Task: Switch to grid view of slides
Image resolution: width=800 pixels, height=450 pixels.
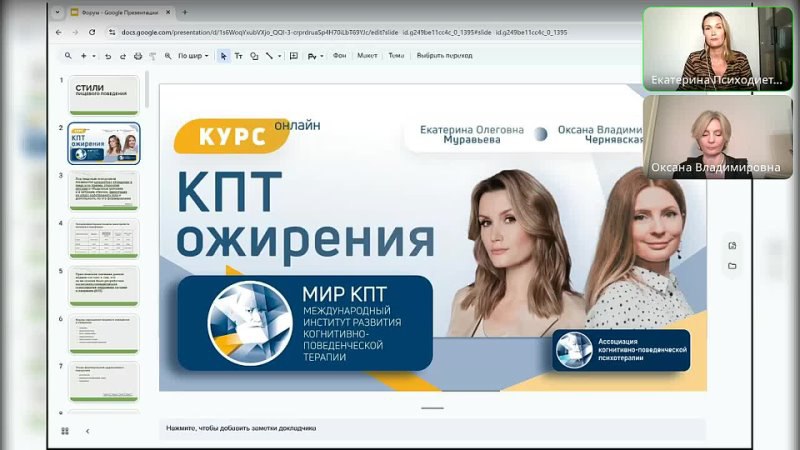Action: [x=65, y=431]
